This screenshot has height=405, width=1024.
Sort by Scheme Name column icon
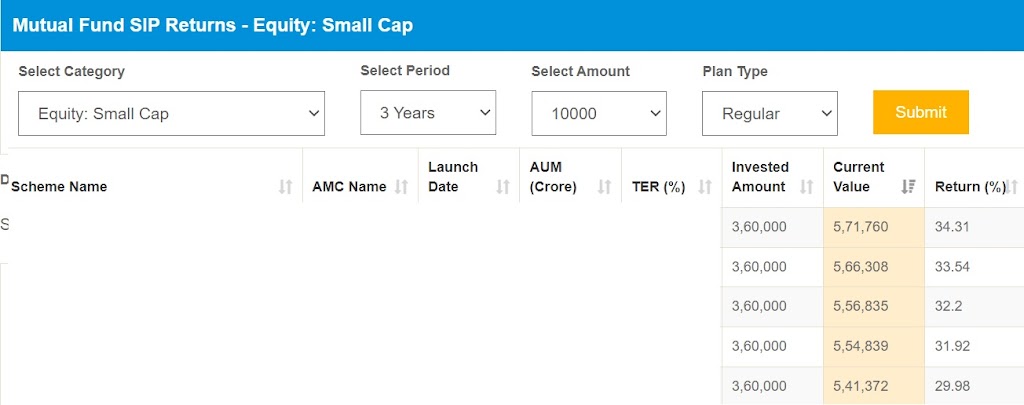pos(285,187)
